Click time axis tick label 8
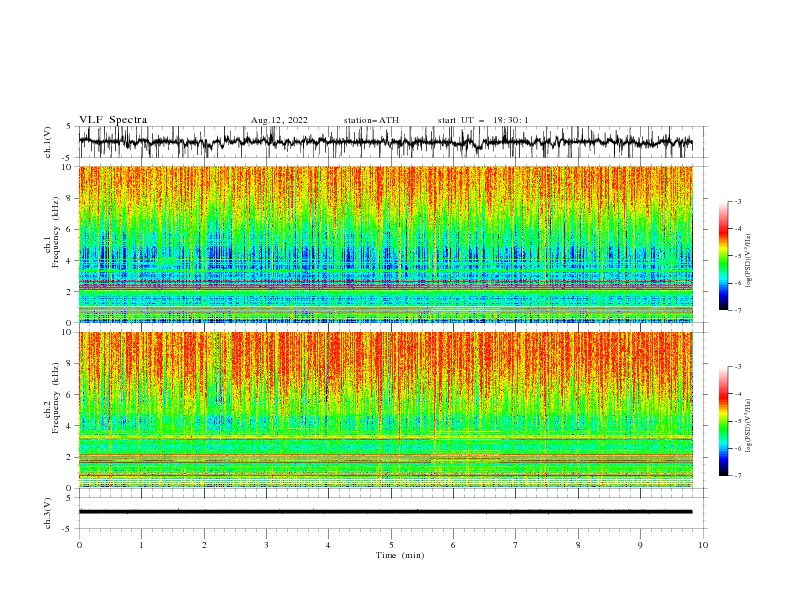This screenshot has height=612, width=792. [x=578, y=545]
